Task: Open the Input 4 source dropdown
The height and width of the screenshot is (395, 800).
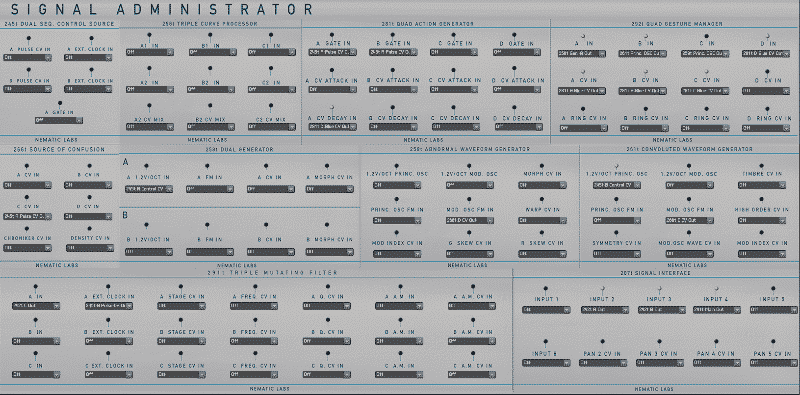Action: [x=717, y=310]
